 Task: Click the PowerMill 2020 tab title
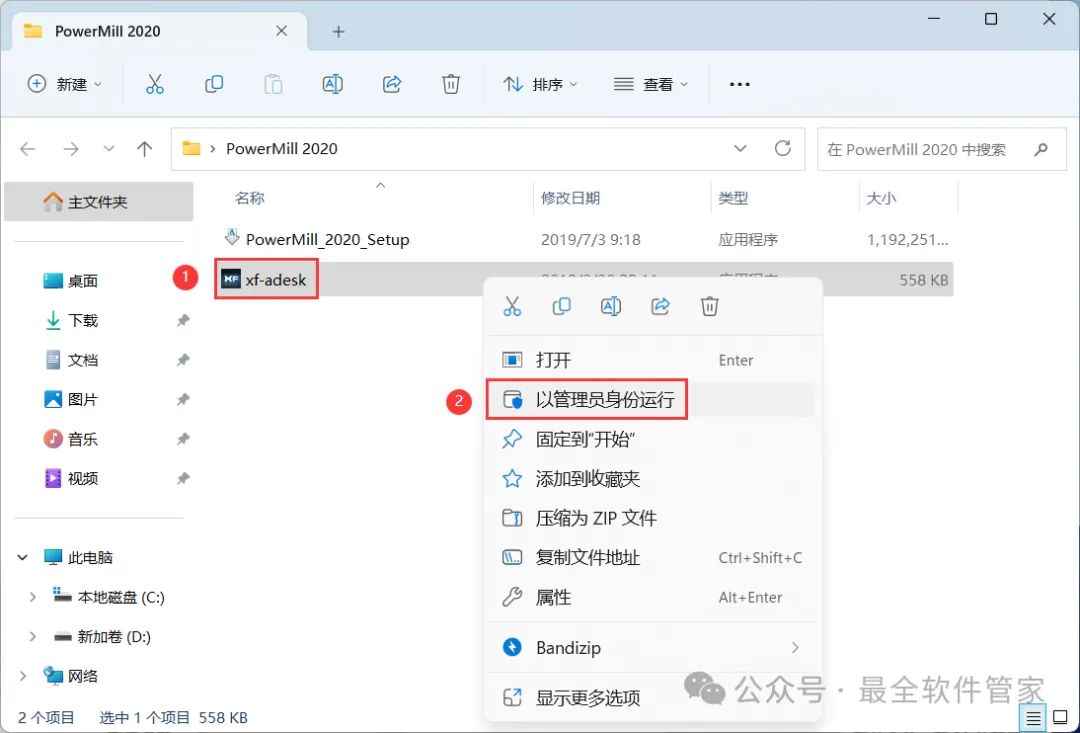[107, 32]
